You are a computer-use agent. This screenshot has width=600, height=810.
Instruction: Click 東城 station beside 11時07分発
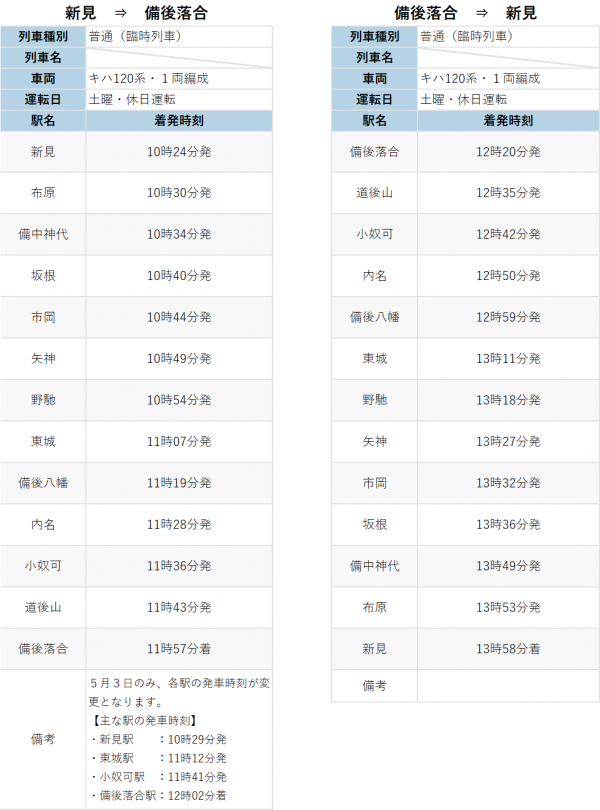click(43, 442)
